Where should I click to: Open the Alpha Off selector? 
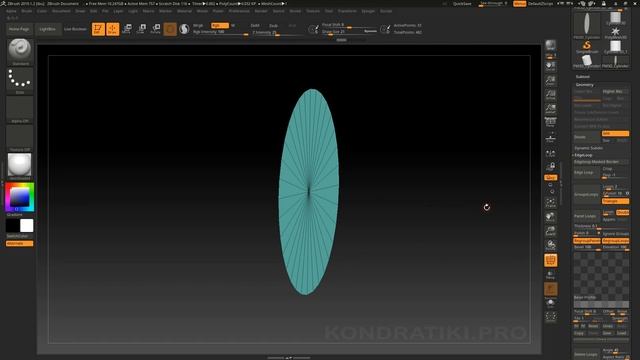point(20,110)
